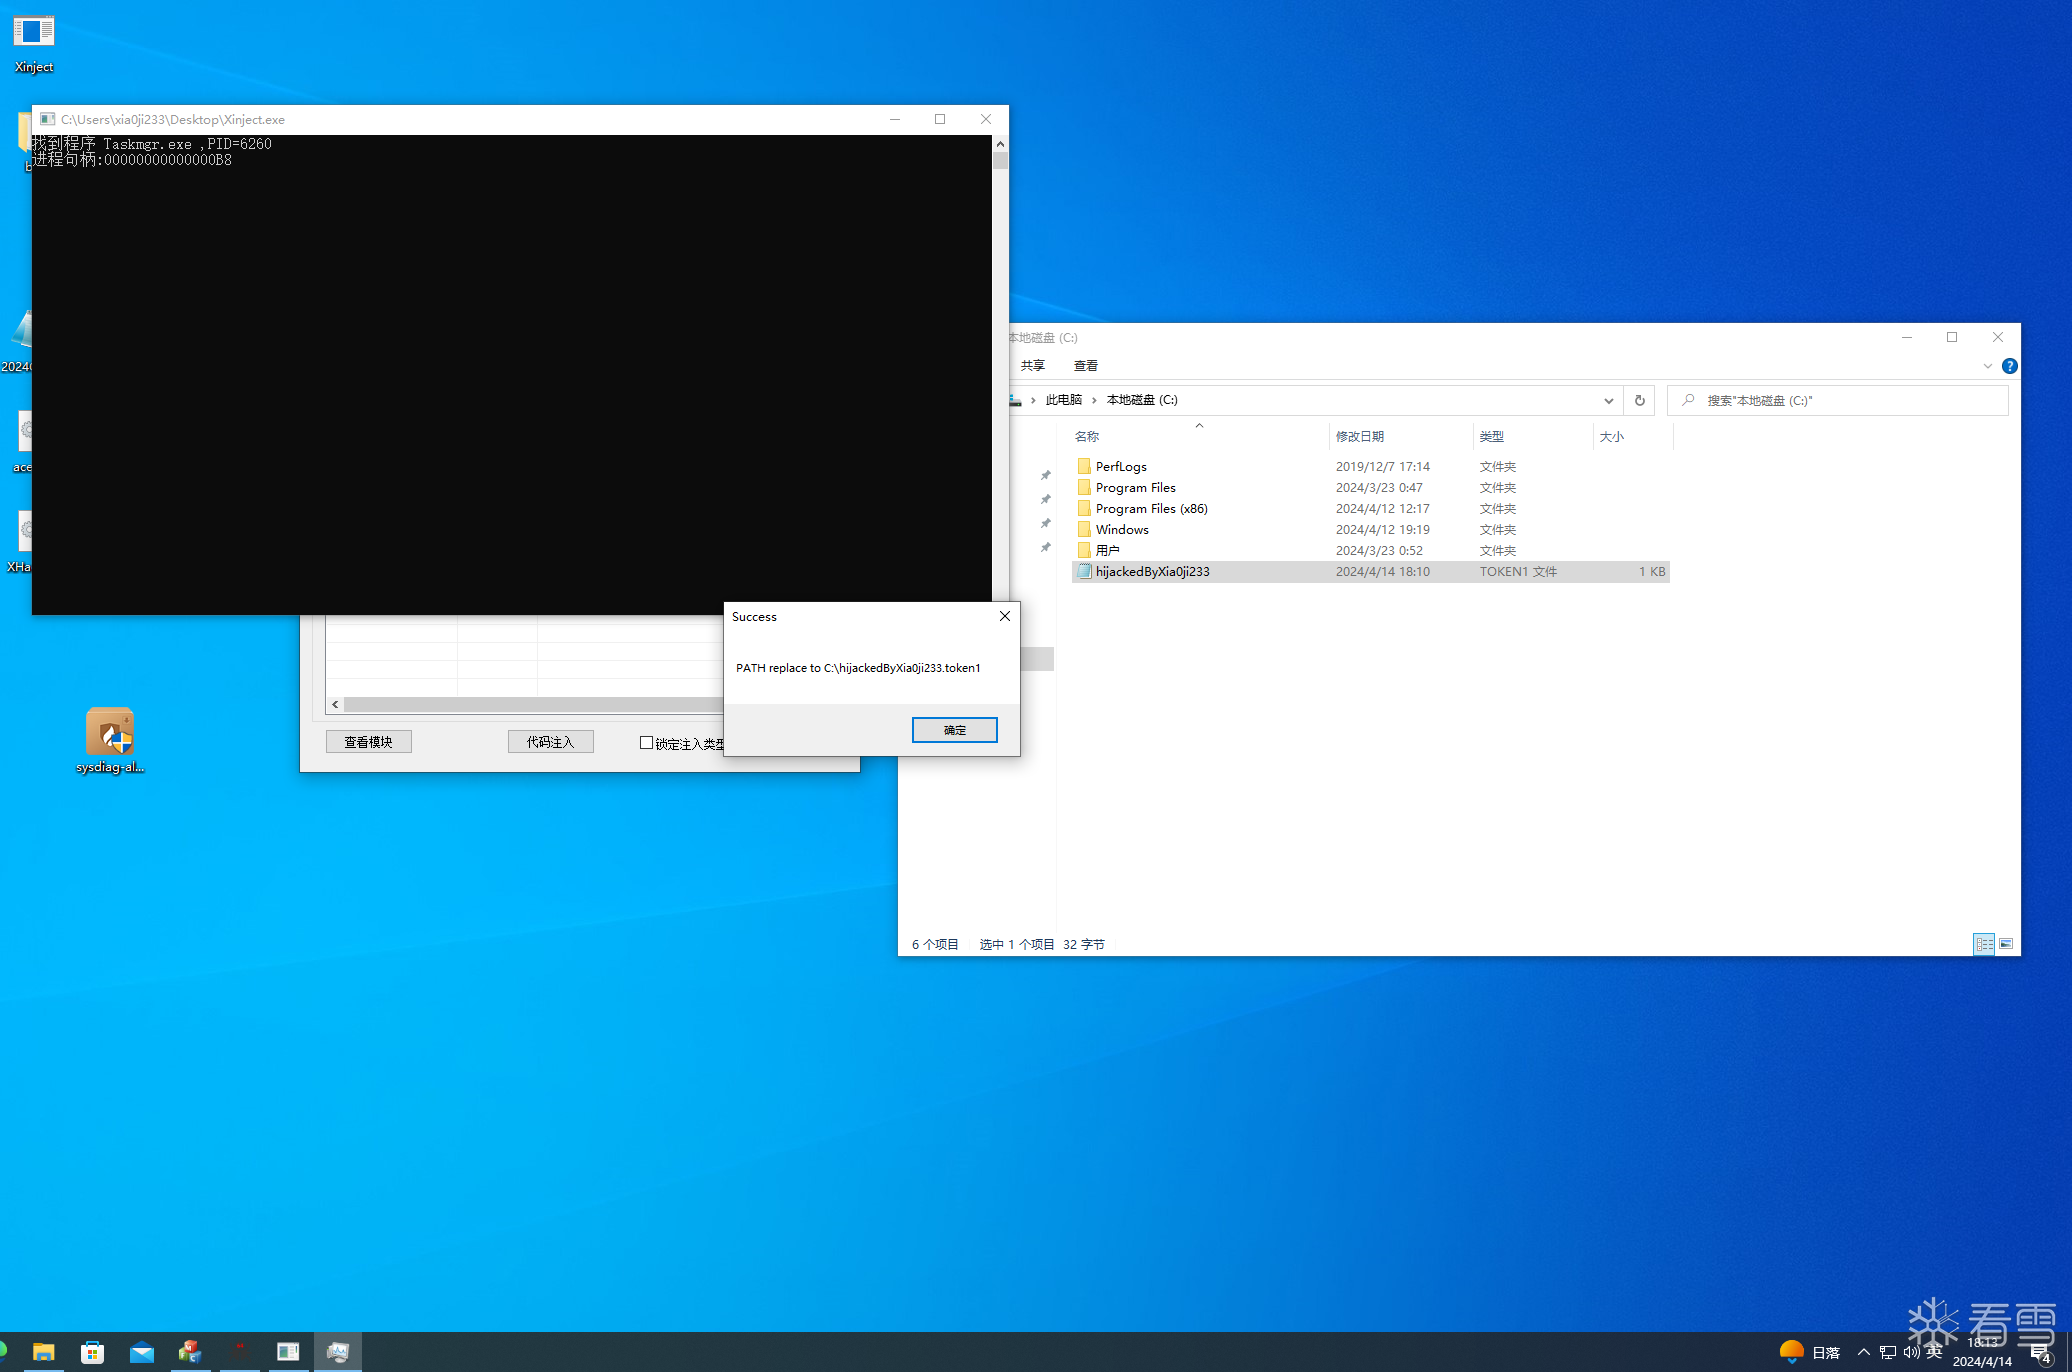The height and width of the screenshot is (1372, 2072).
Task: Open the 共享 tab in Explorer
Action: coord(1032,366)
